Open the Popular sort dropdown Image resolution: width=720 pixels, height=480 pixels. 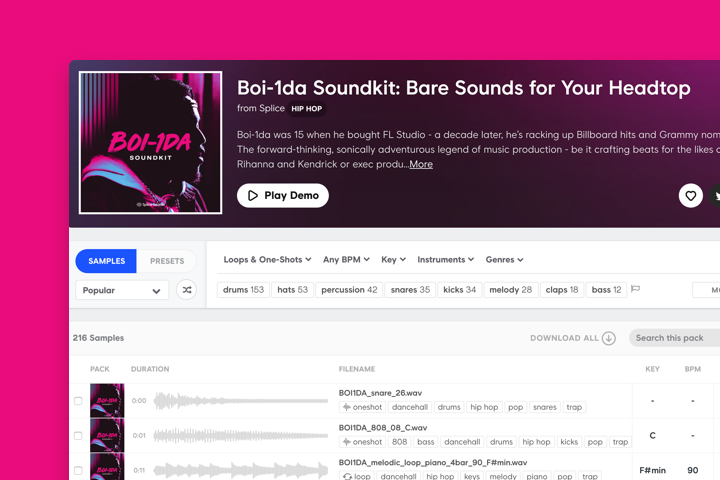tap(122, 290)
